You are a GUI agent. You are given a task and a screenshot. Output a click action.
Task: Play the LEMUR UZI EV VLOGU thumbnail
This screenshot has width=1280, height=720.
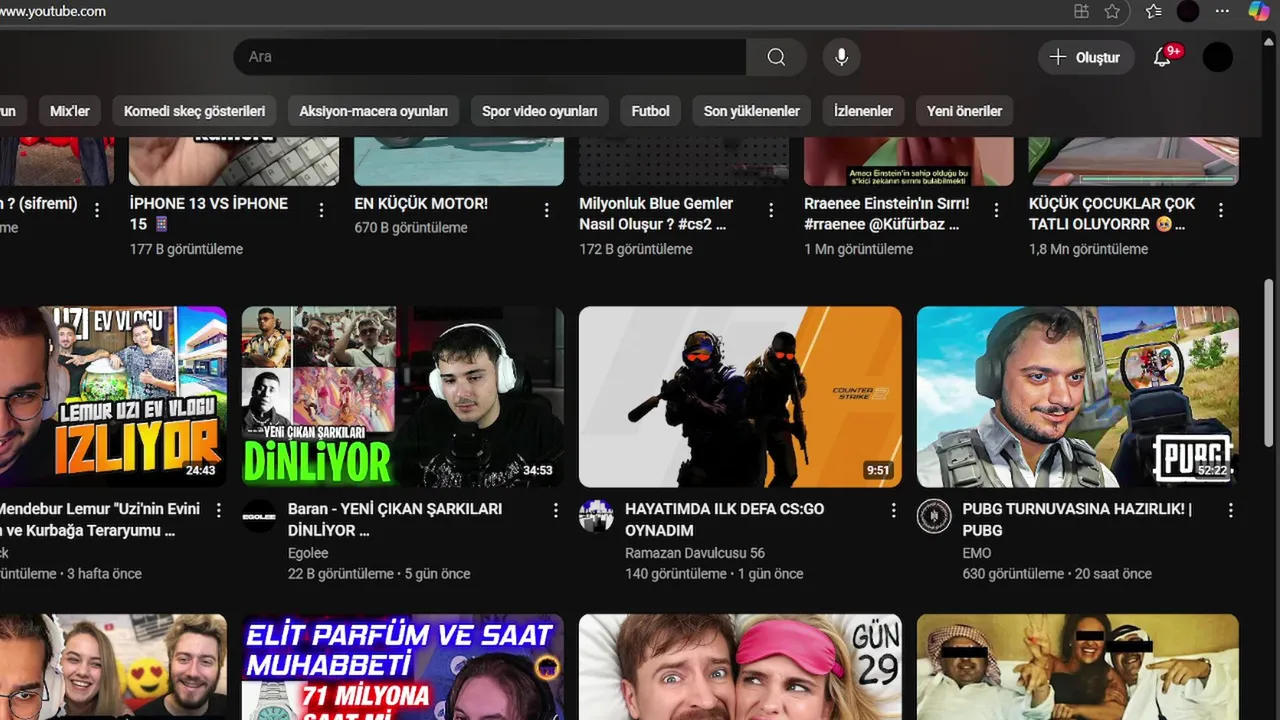pyautogui.click(x=113, y=397)
